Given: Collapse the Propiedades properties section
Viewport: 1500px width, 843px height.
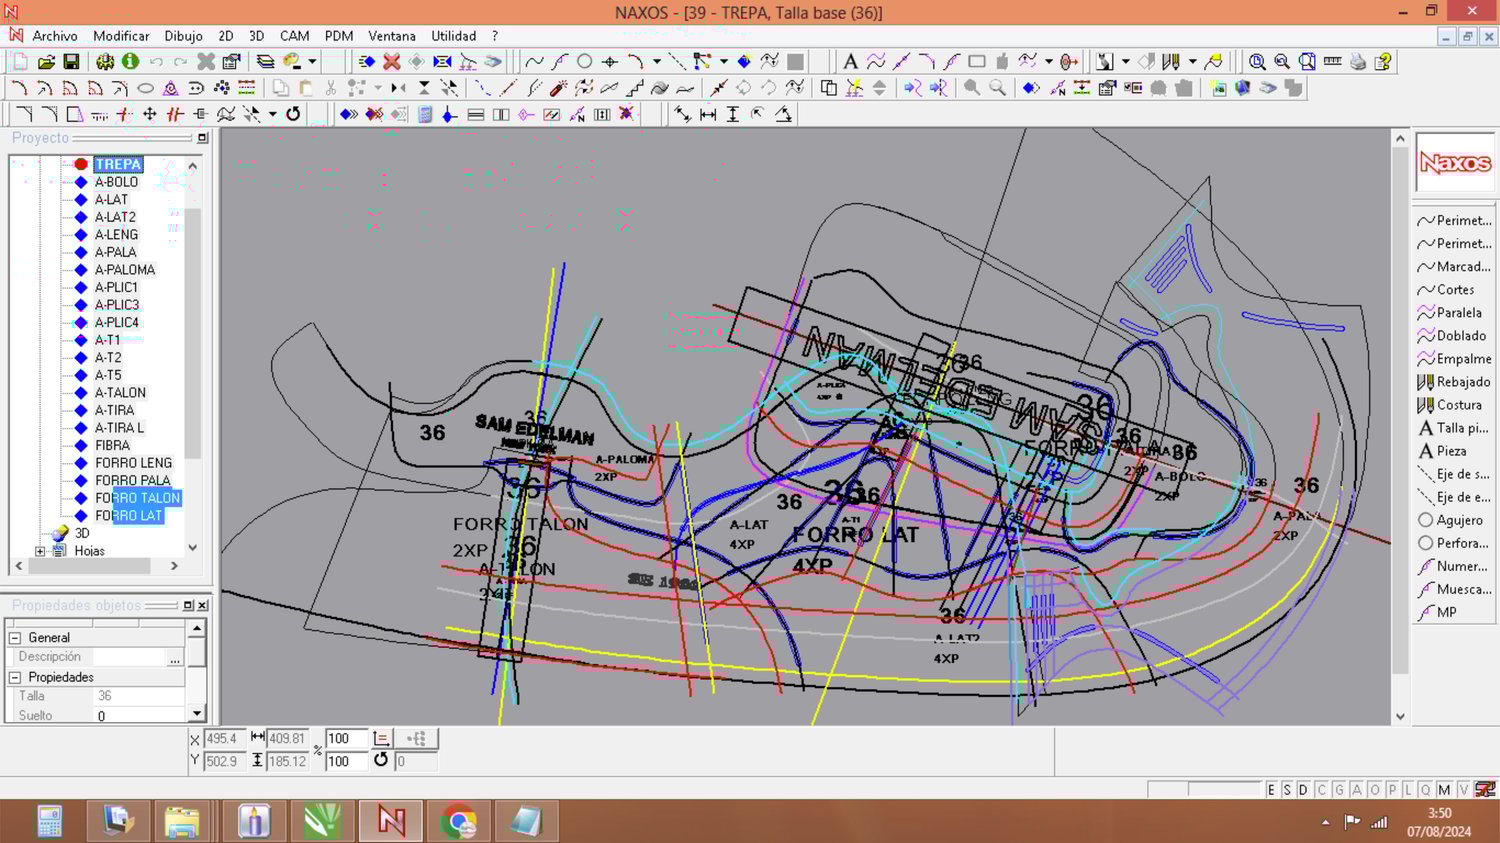Looking at the screenshot, I should coord(15,677).
